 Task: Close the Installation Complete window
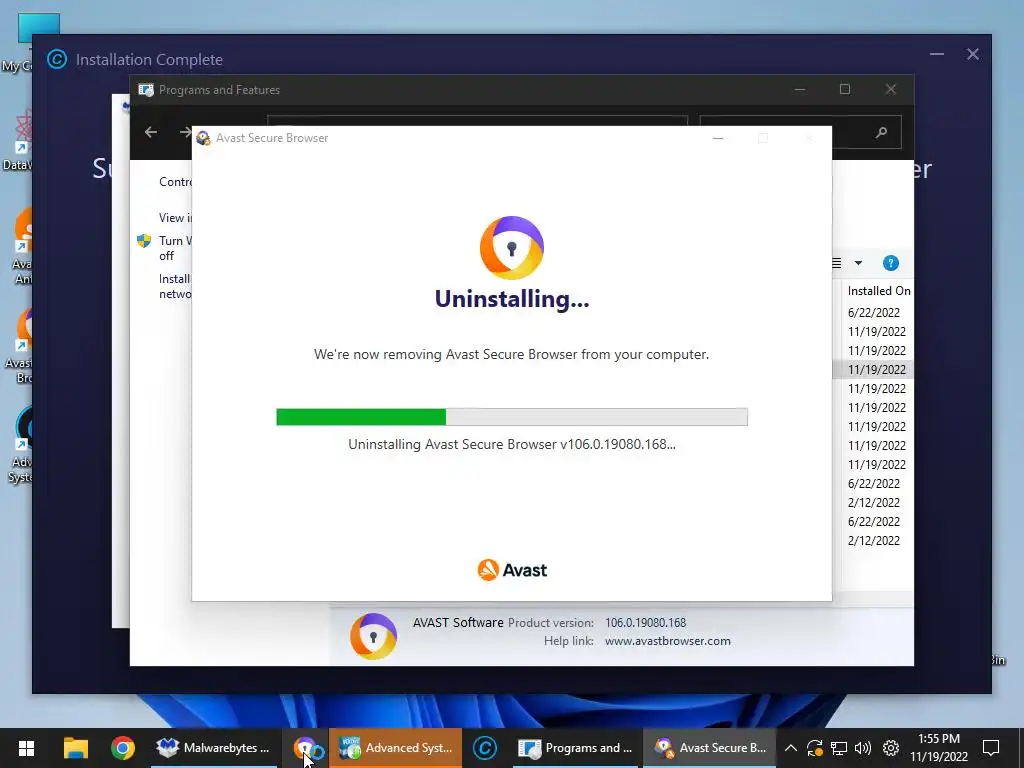click(973, 54)
